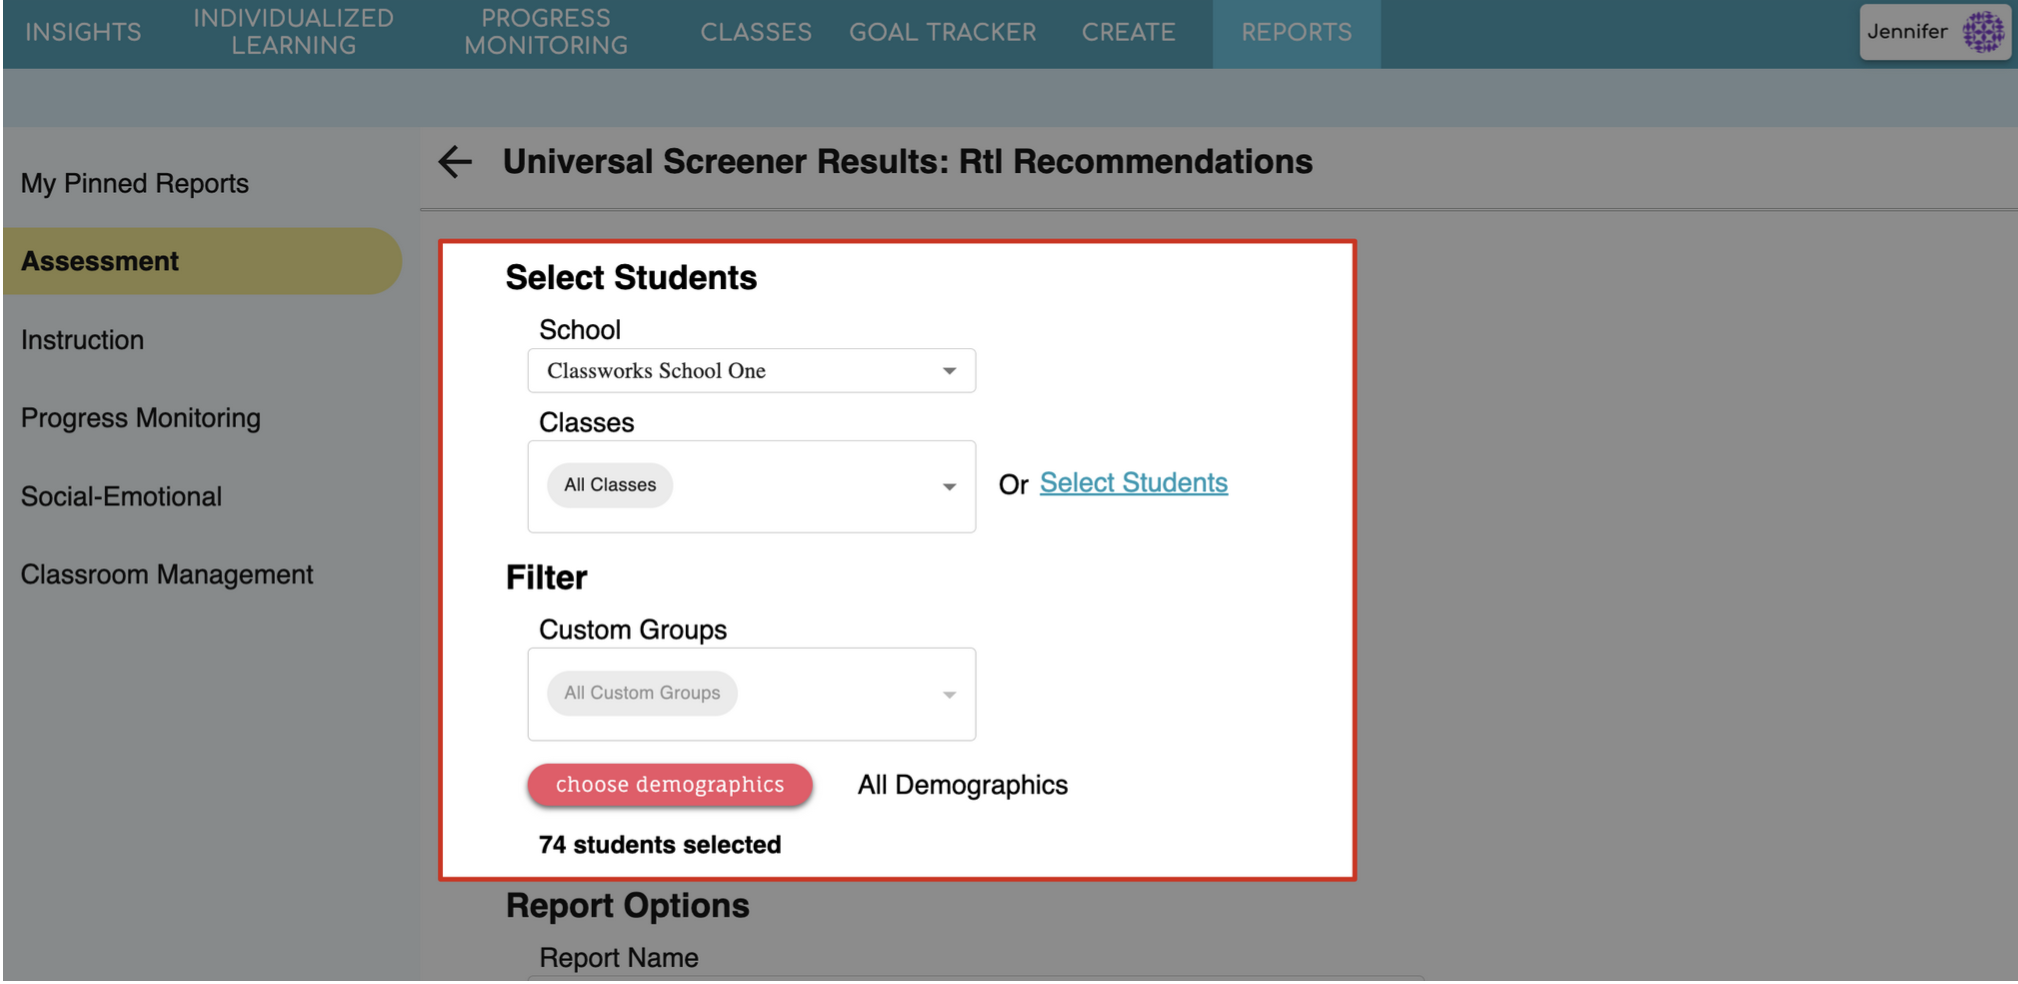Expand the School dropdown arrow

[948, 371]
